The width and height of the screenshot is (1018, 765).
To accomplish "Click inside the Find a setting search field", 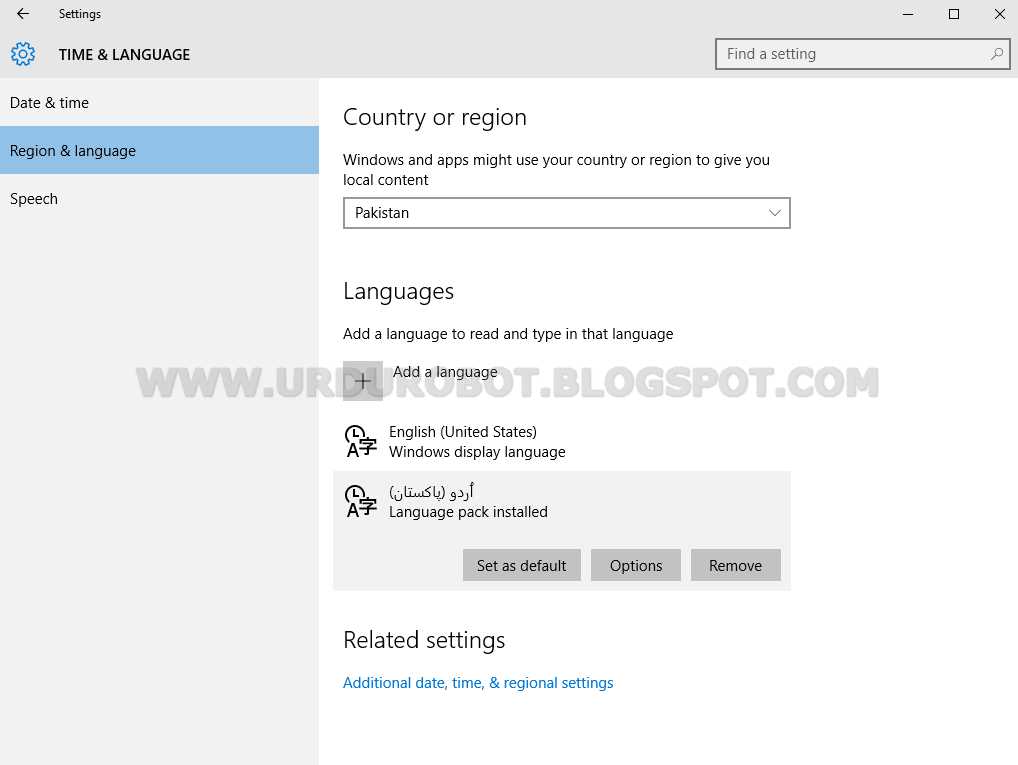I will (x=850, y=53).
